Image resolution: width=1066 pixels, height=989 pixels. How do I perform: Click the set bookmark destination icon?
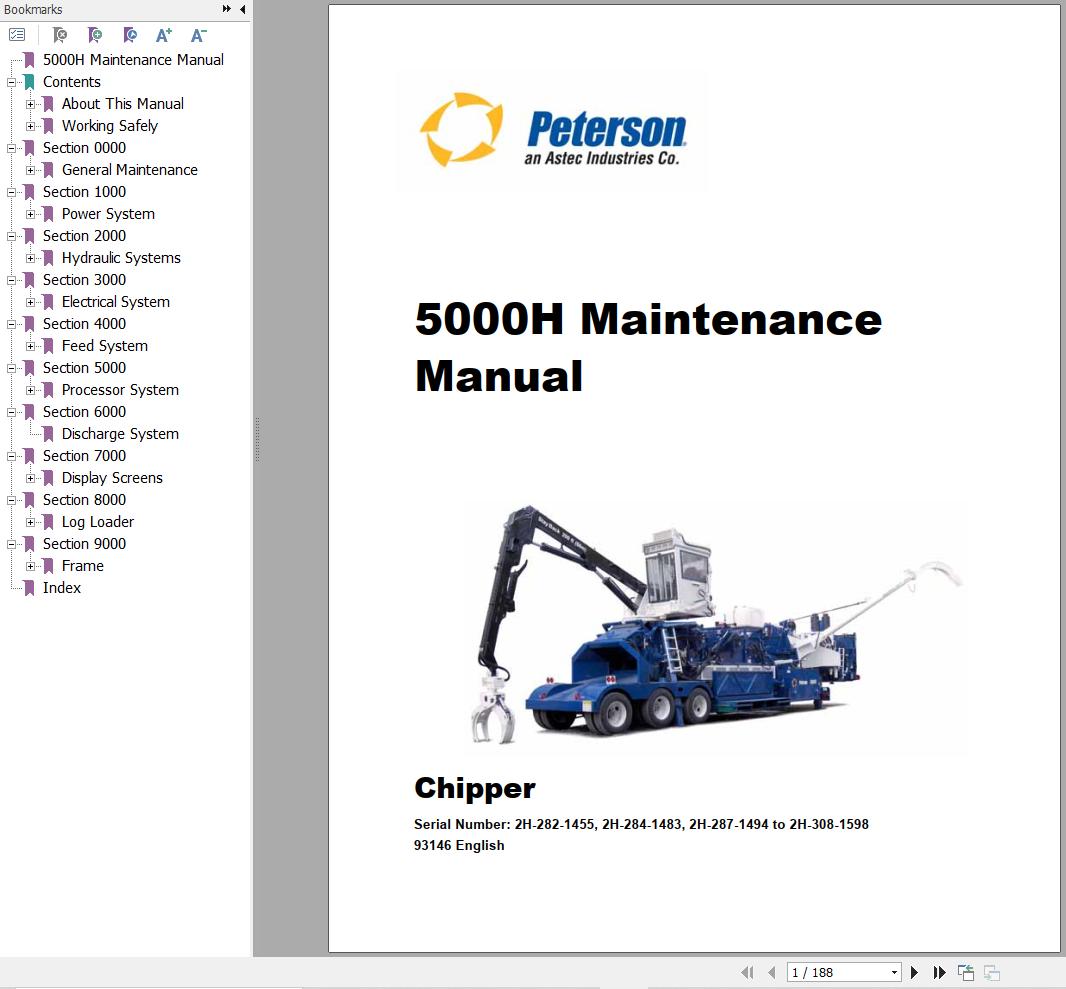coord(130,35)
